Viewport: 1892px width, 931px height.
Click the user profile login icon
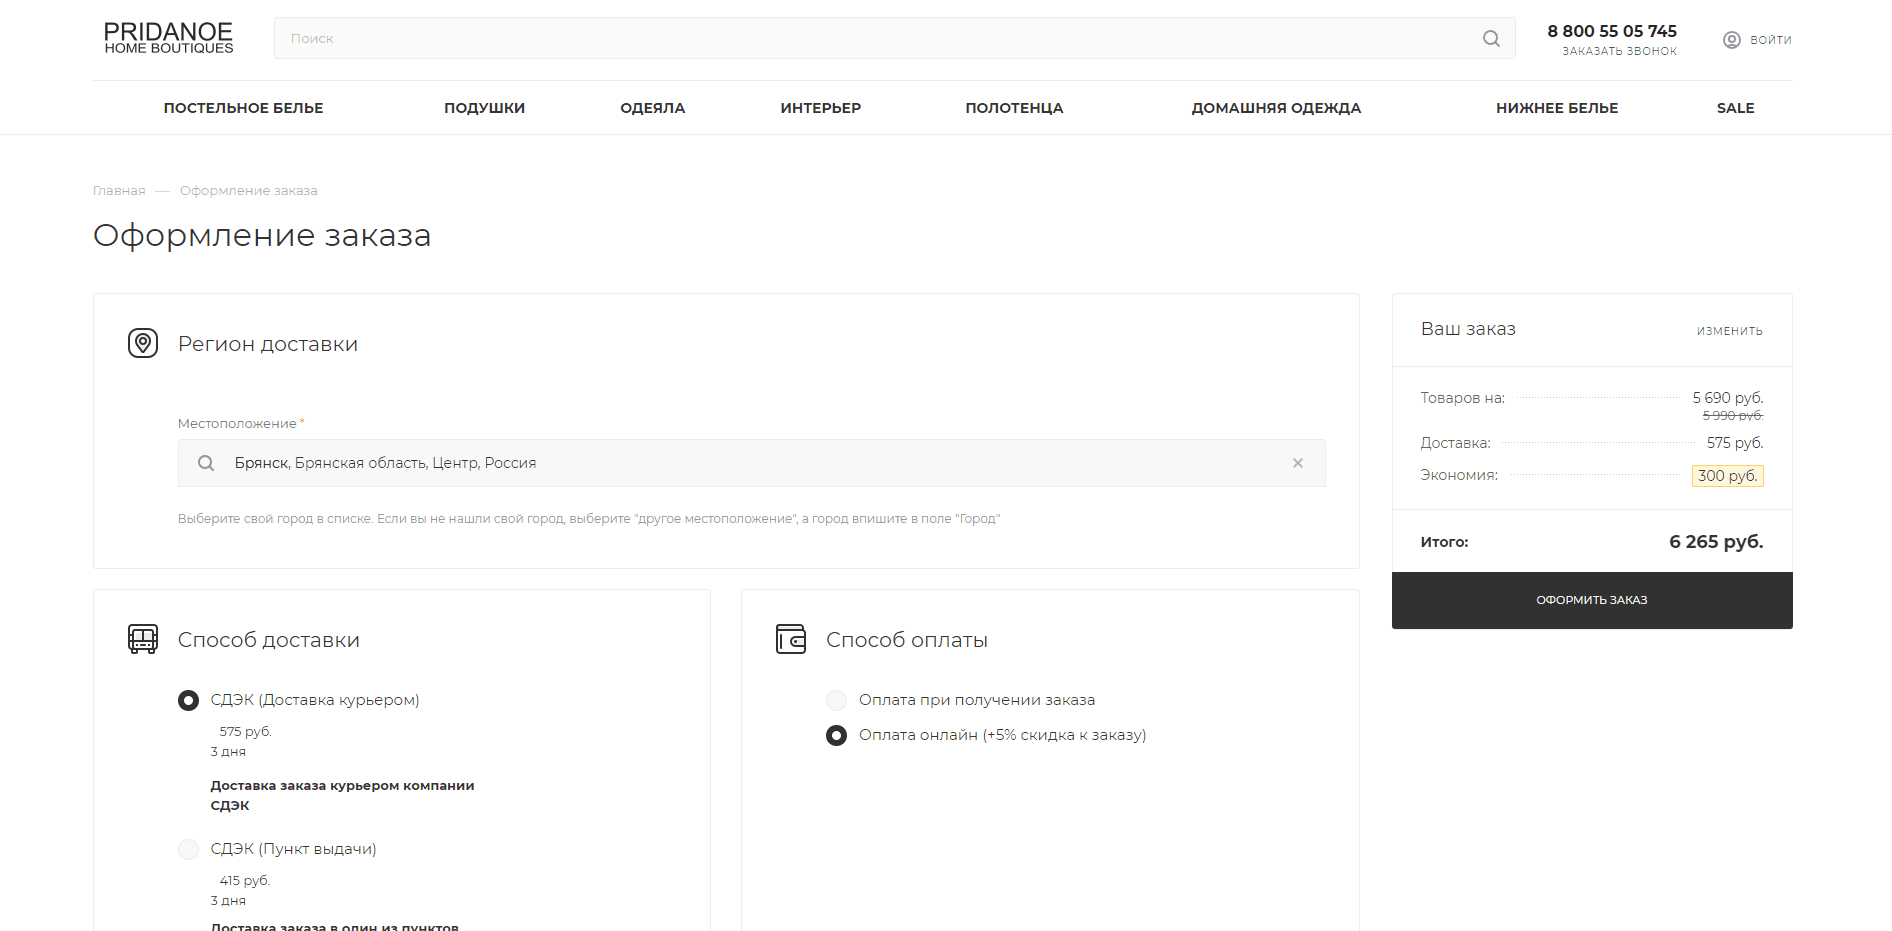coord(1731,40)
